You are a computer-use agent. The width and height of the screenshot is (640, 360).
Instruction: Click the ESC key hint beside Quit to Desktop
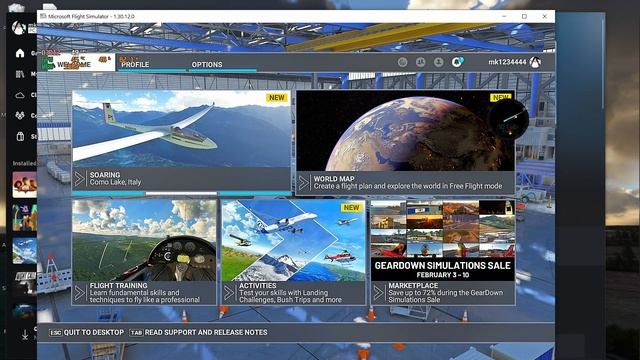click(x=56, y=333)
